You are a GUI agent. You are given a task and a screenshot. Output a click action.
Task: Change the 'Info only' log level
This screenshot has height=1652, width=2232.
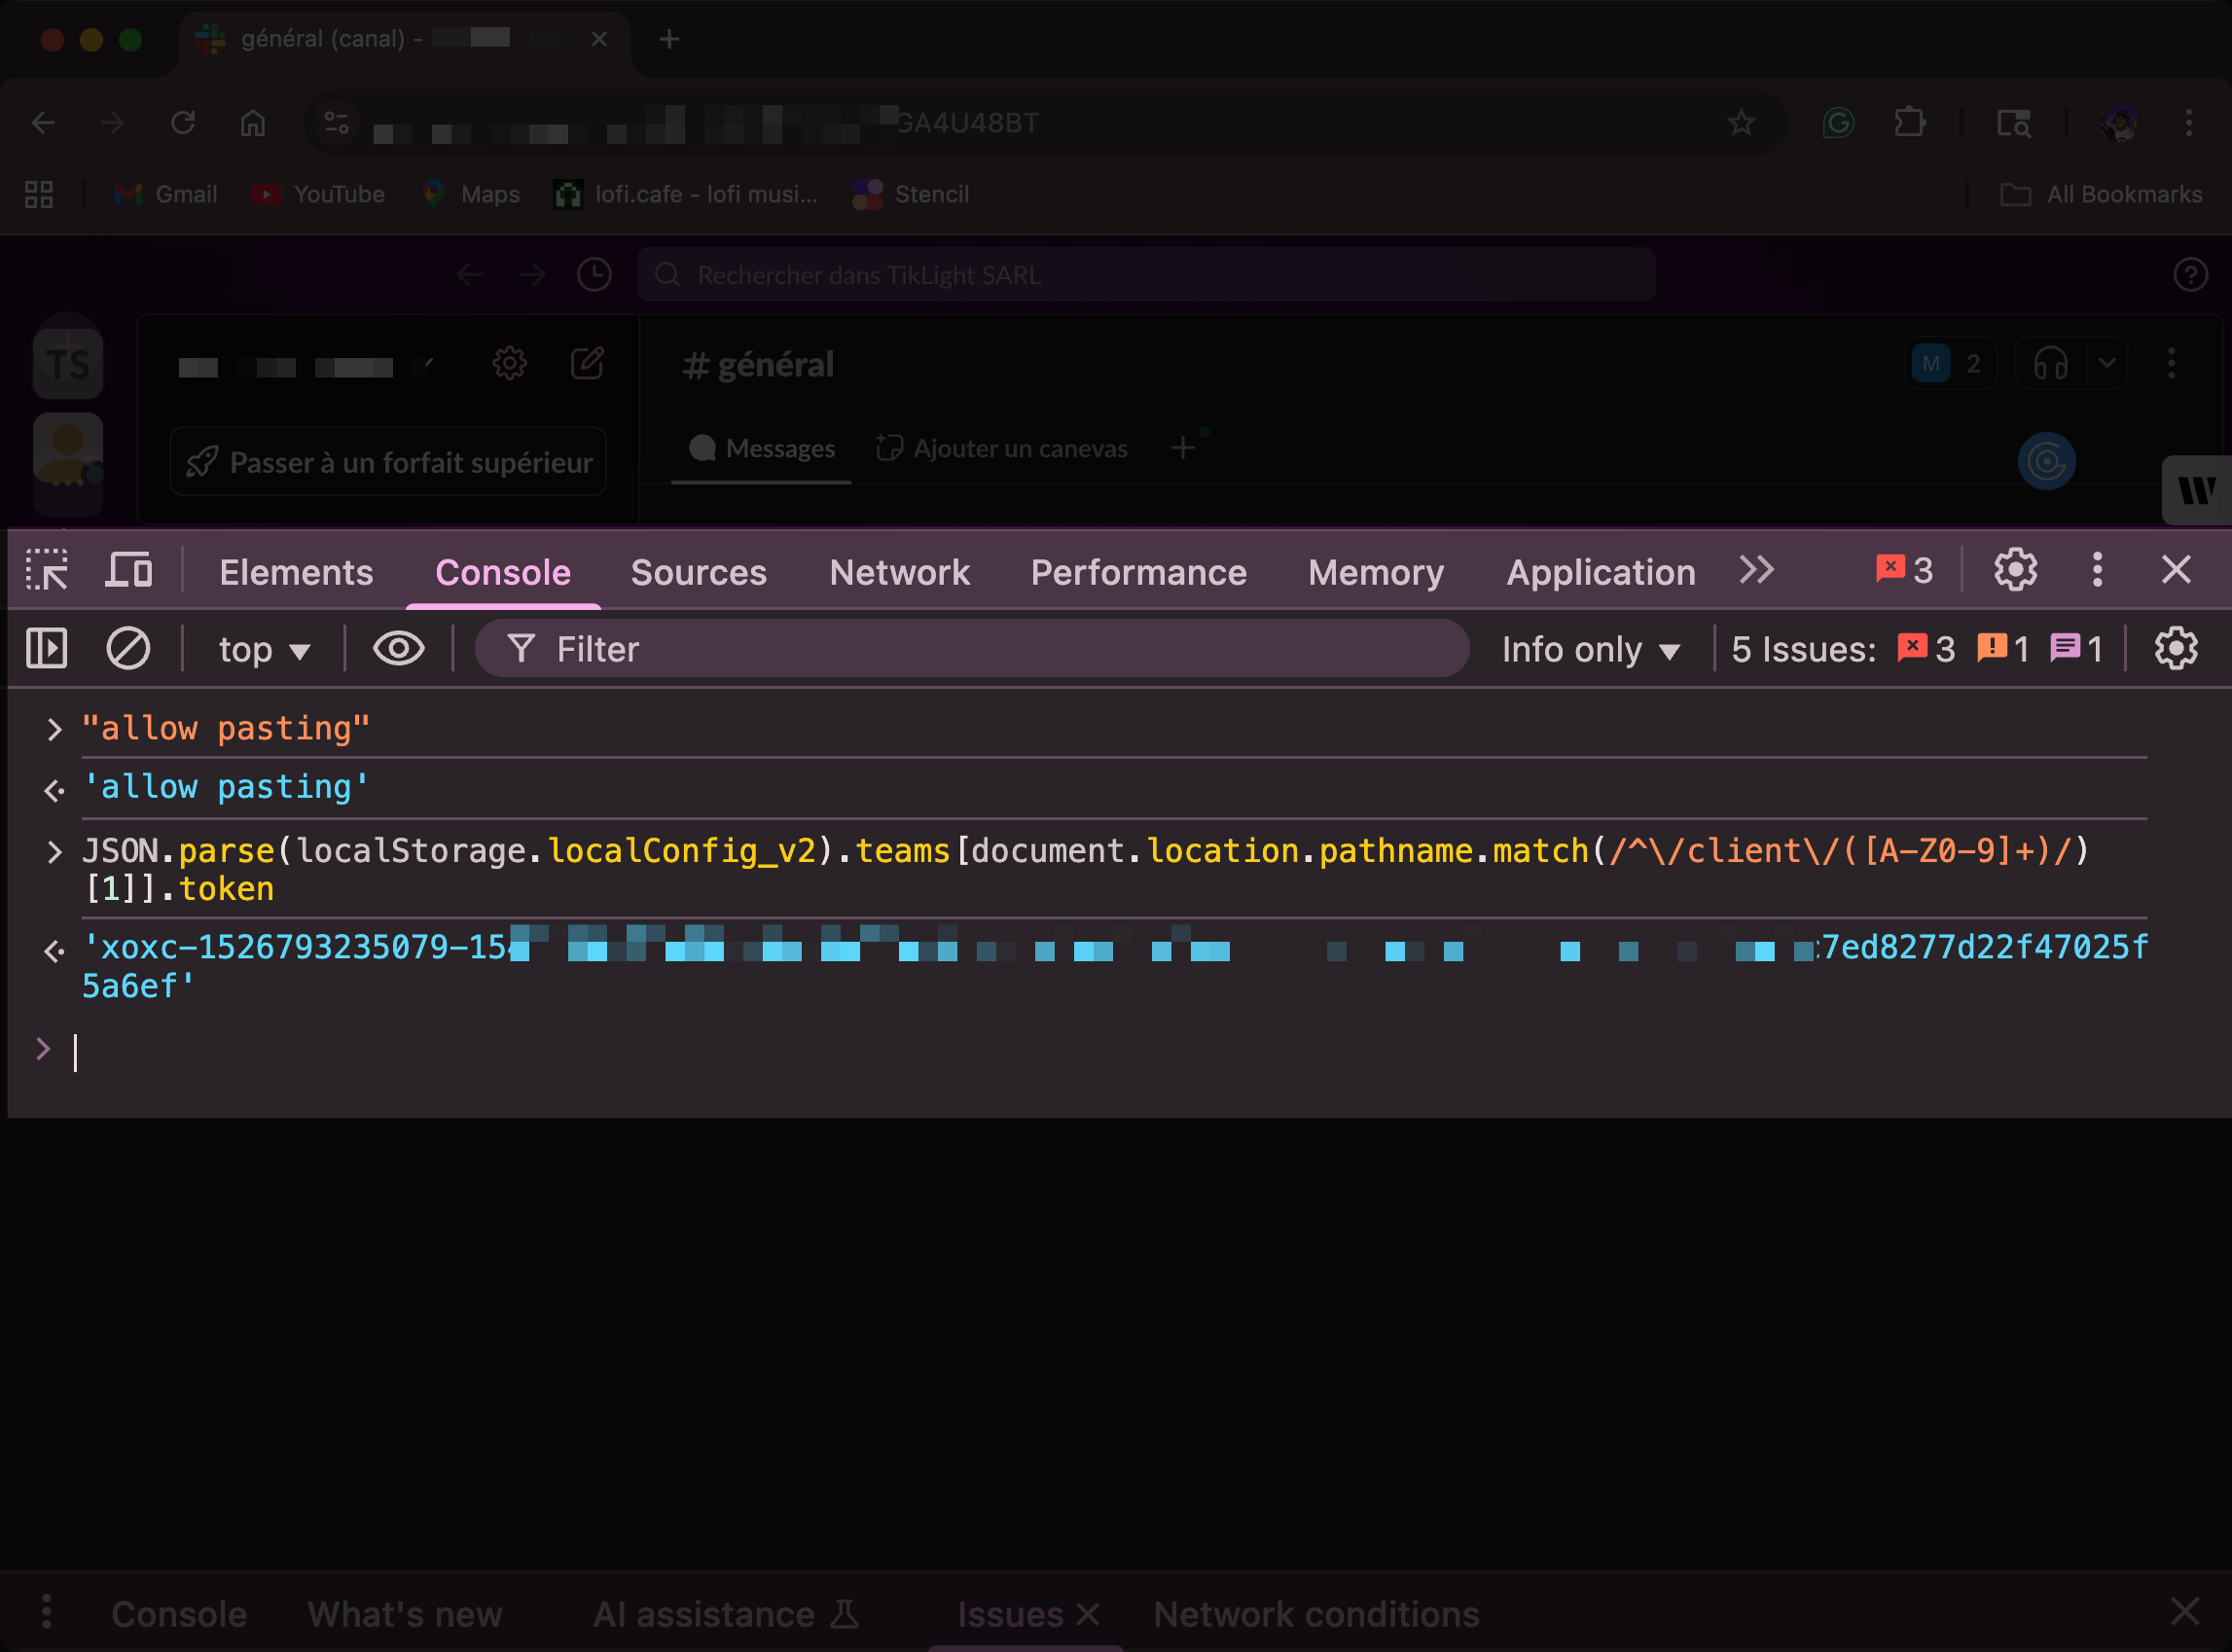(1589, 649)
